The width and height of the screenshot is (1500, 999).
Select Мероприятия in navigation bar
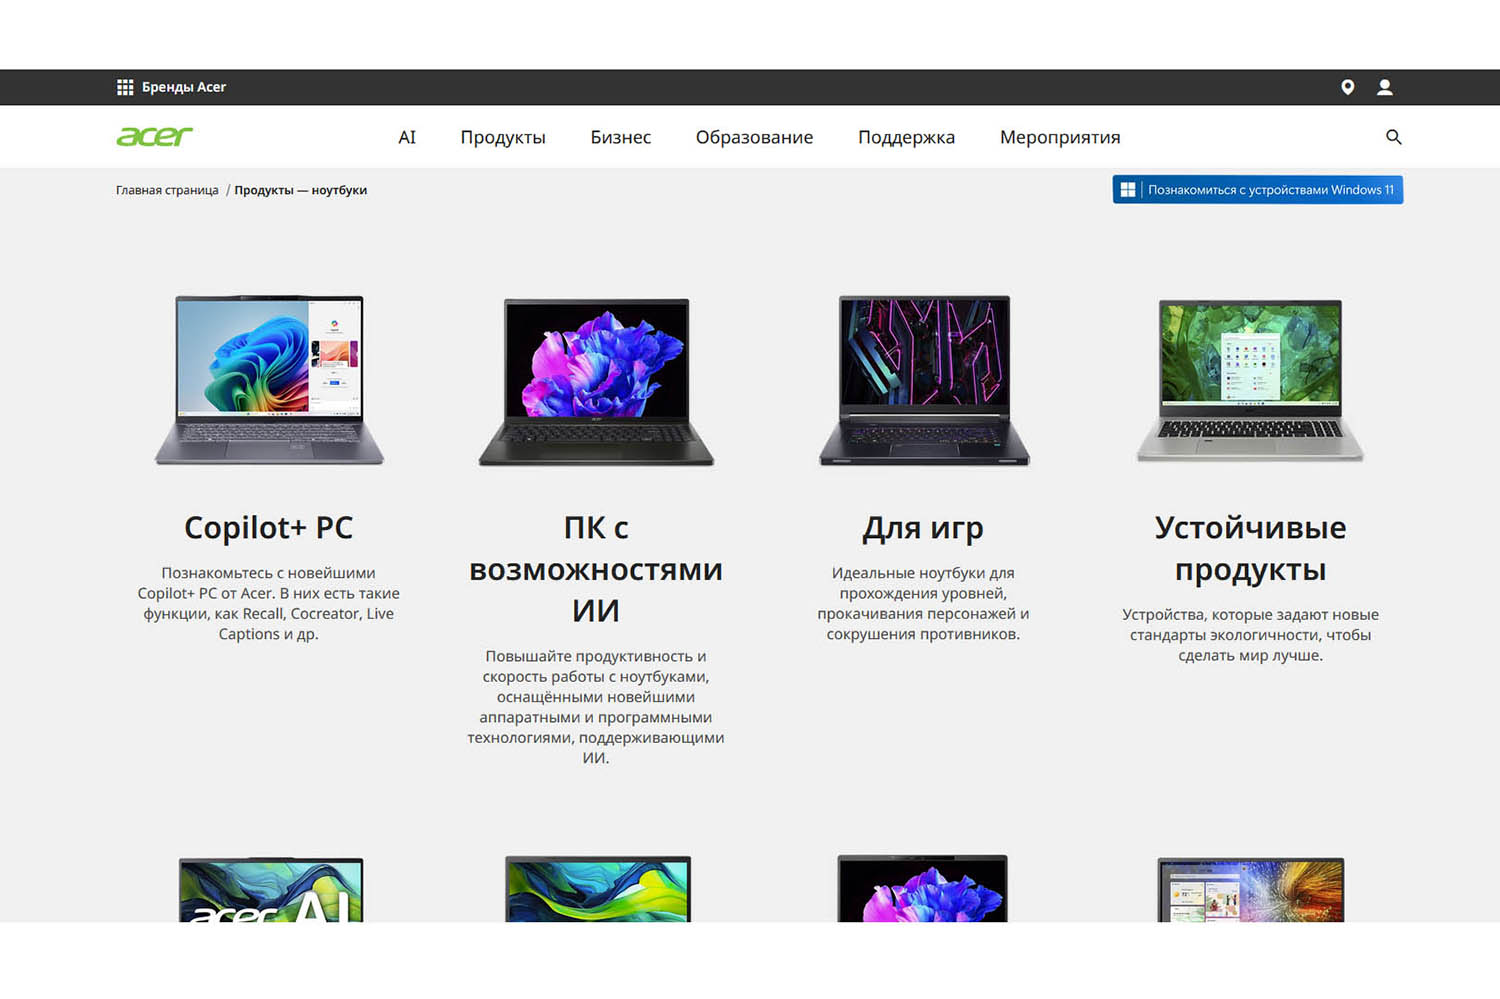pos(1059,137)
